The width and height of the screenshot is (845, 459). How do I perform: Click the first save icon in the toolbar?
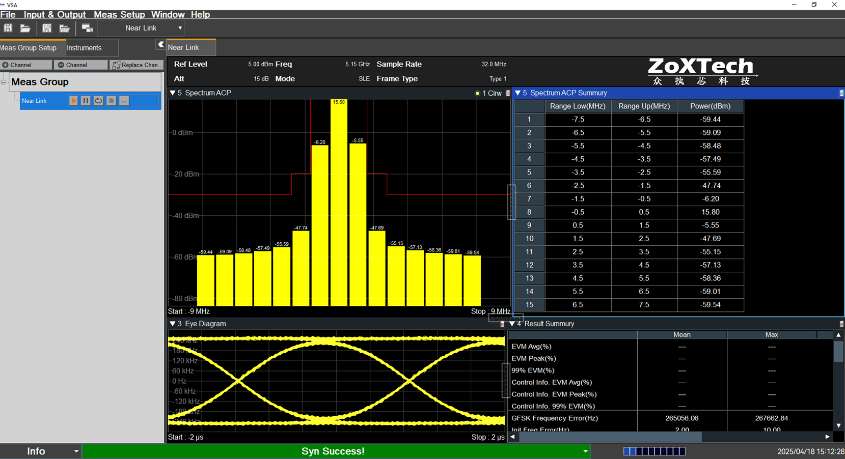(x=8, y=28)
